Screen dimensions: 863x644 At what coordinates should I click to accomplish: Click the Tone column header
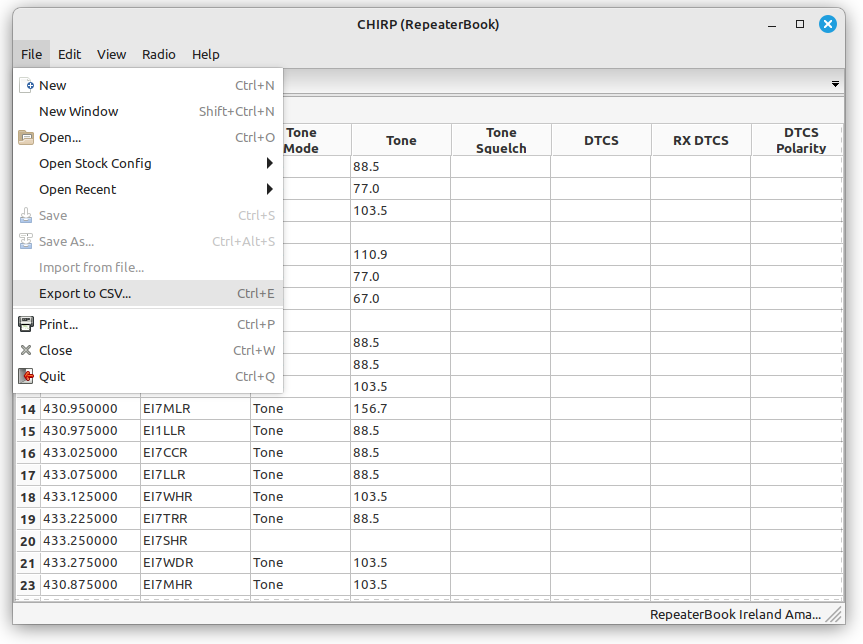tap(401, 140)
